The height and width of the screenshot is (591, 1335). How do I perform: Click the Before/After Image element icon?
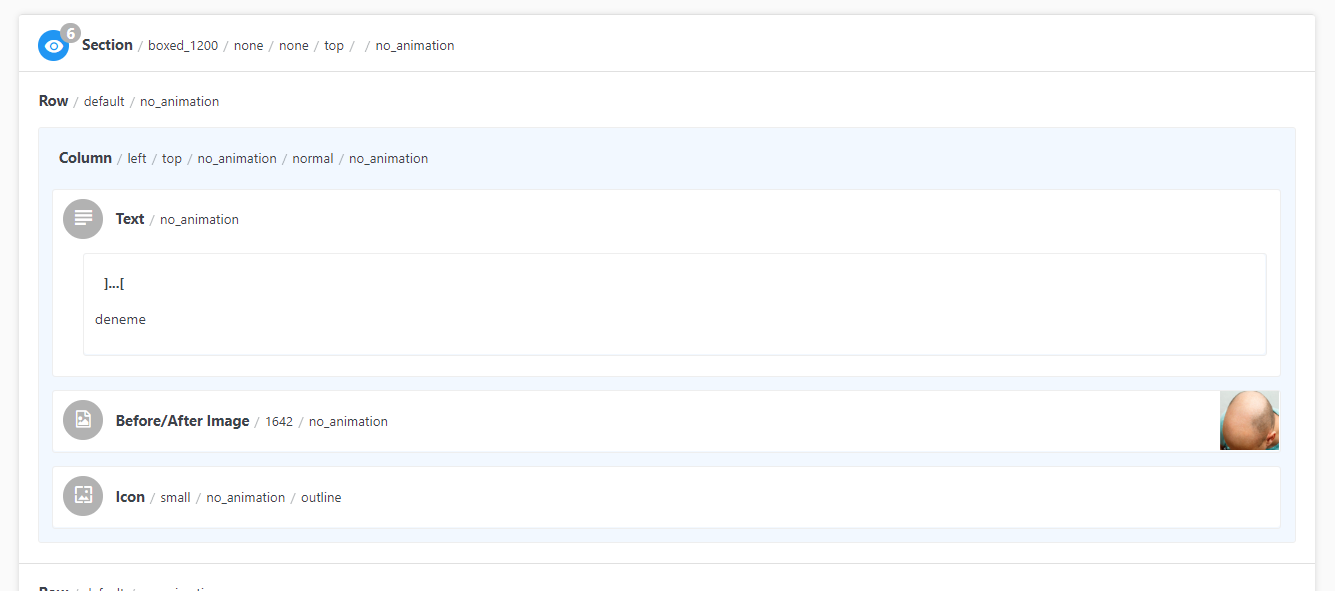83,421
